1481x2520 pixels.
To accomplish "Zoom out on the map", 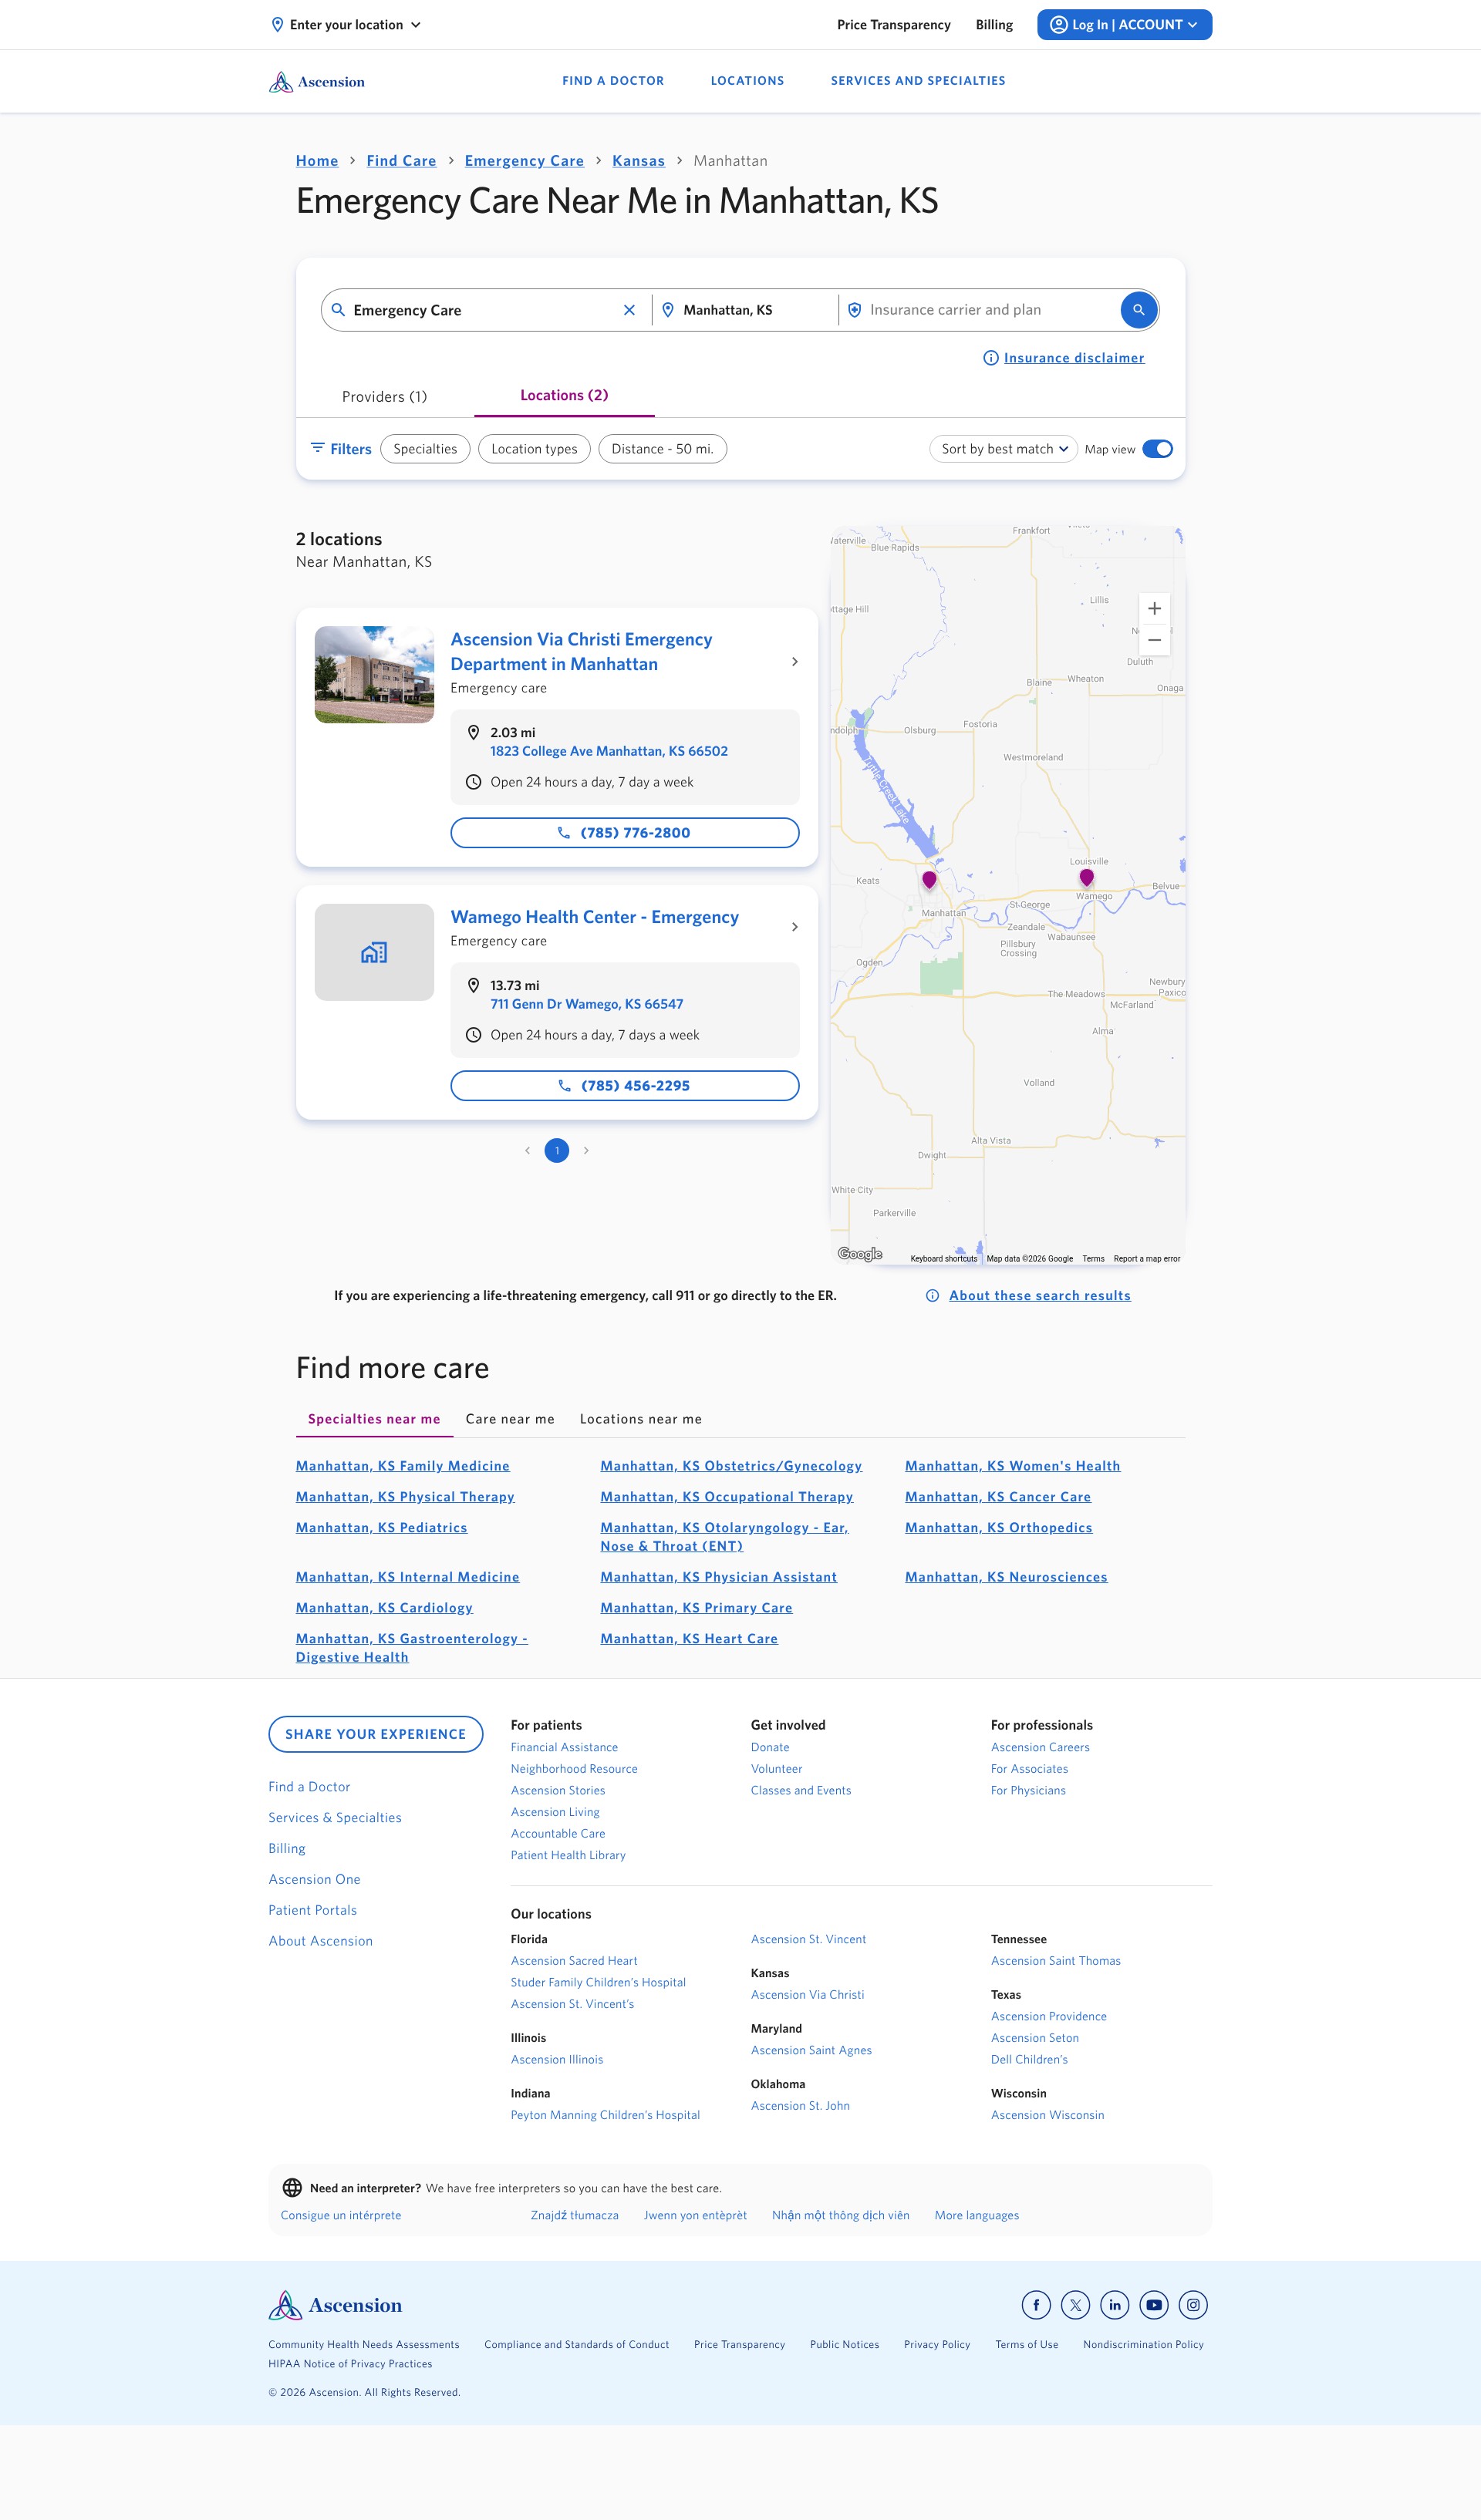I will click(x=1154, y=640).
